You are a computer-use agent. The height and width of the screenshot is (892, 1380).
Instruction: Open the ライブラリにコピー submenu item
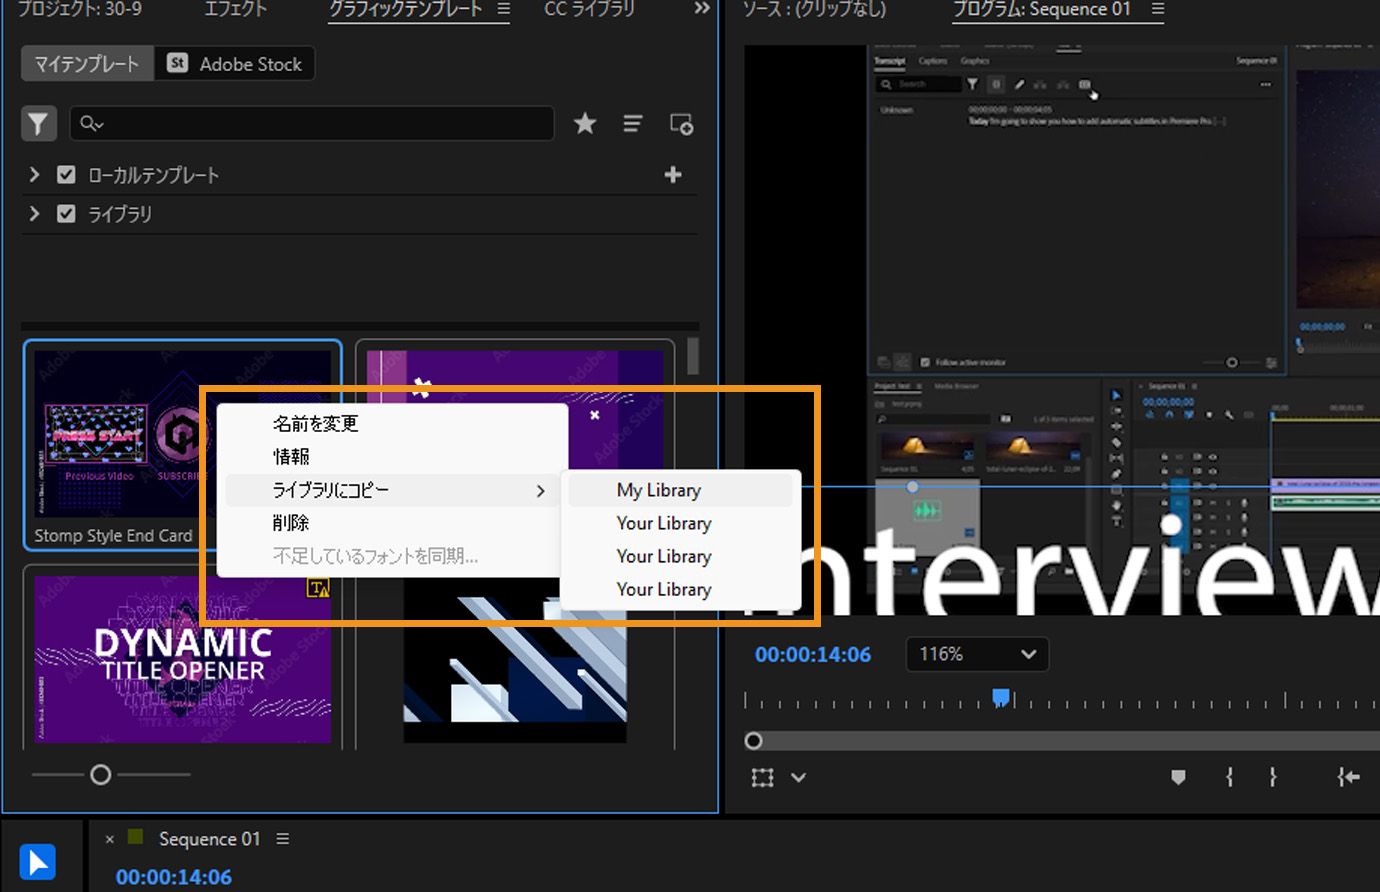[x=392, y=490]
